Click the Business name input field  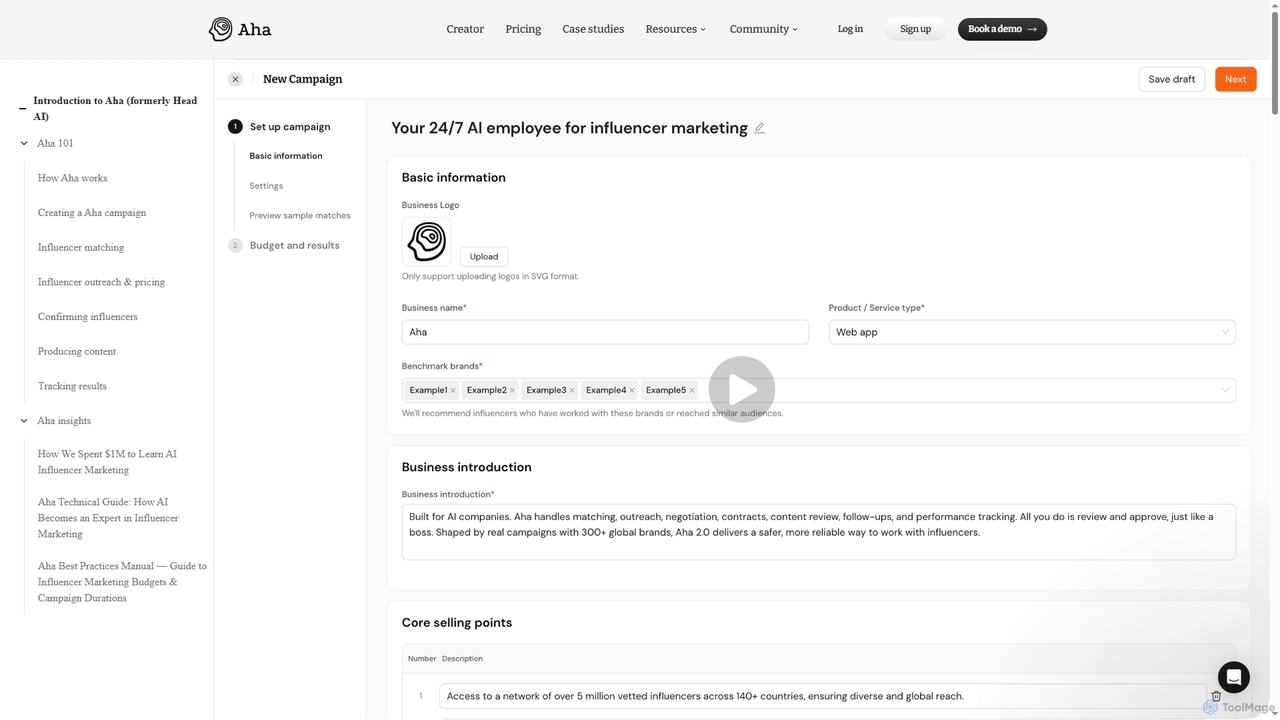(605, 332)
